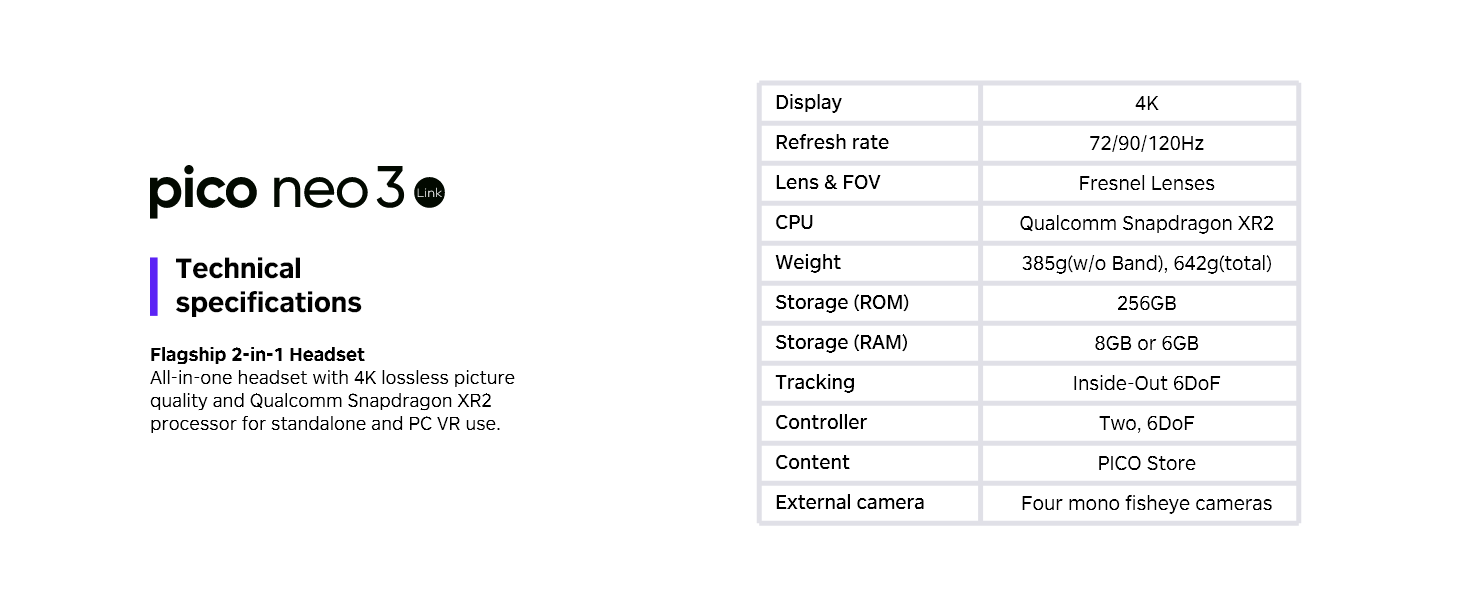The image size is (1464, 600).
Task: Click the 8GB or 6GB RAM cell
Action: tap(1140, 343)
